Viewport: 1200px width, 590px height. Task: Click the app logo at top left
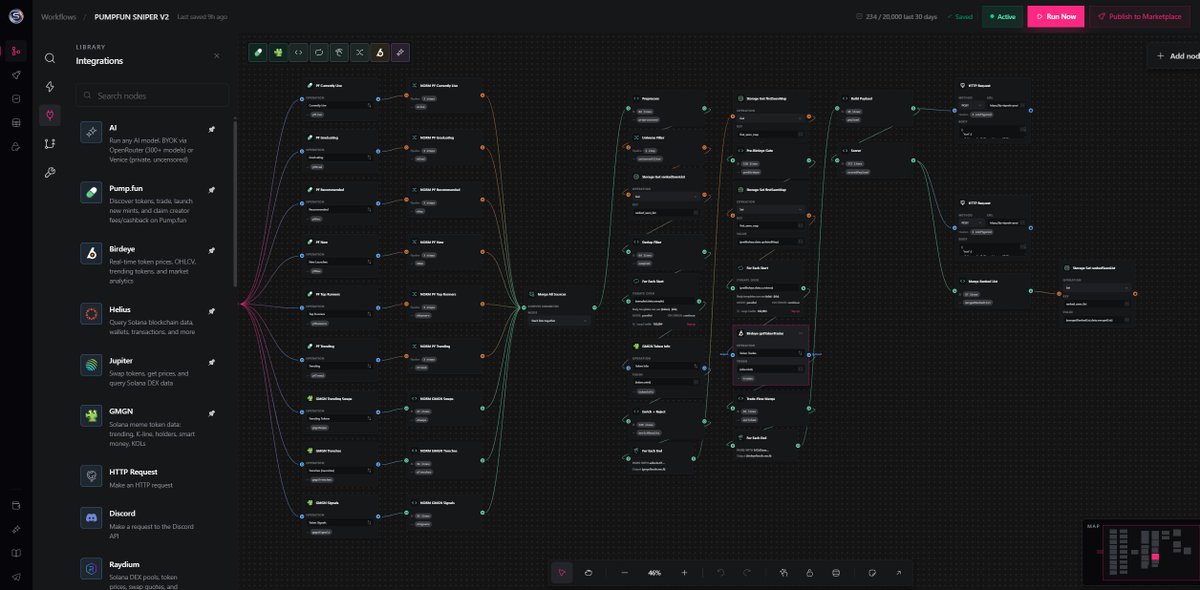[15, 16]
